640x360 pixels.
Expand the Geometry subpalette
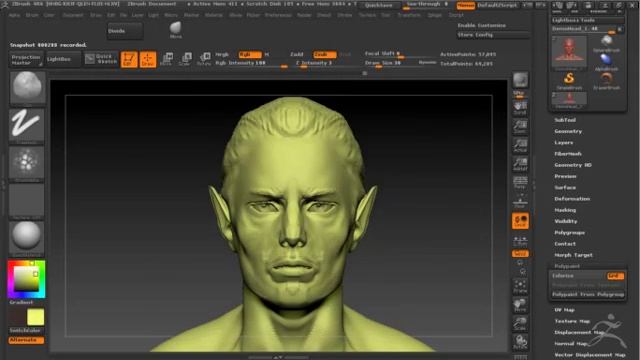(x=568, y=131)
